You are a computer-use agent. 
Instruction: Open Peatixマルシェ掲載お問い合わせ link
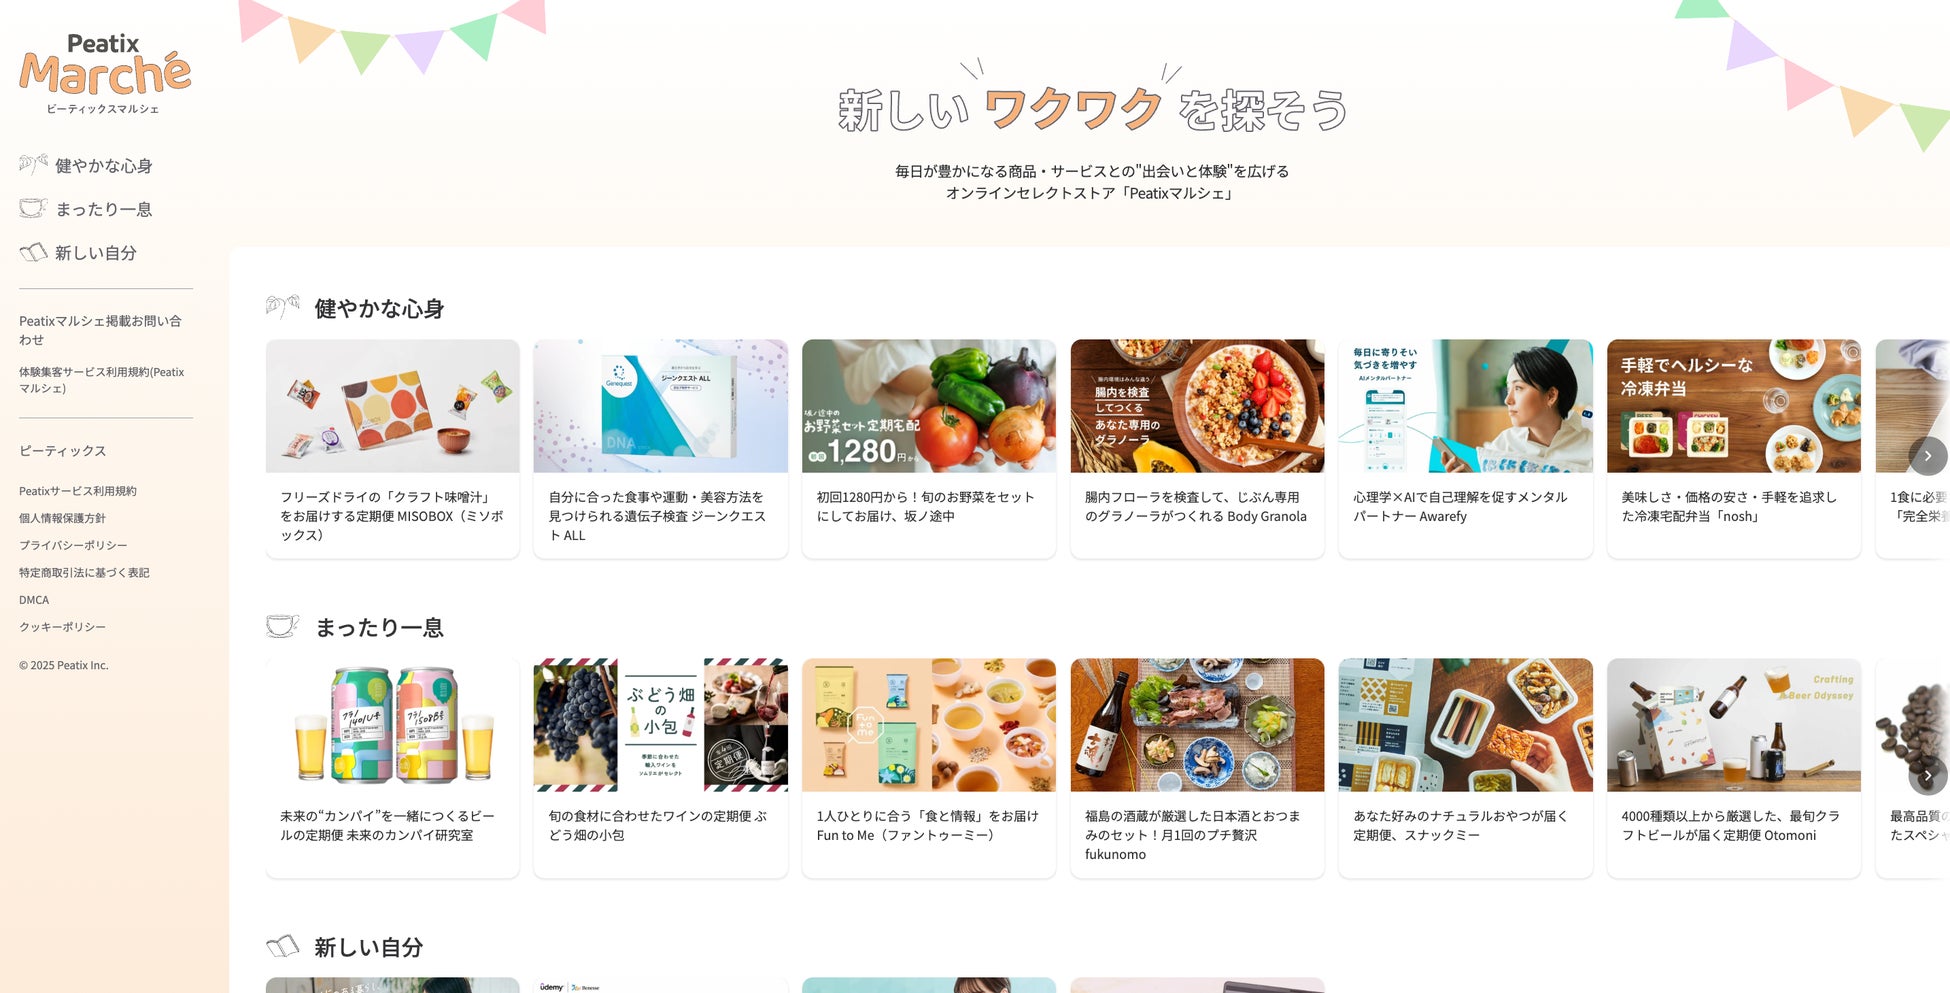pyautogui.click(x=100, y=330)
